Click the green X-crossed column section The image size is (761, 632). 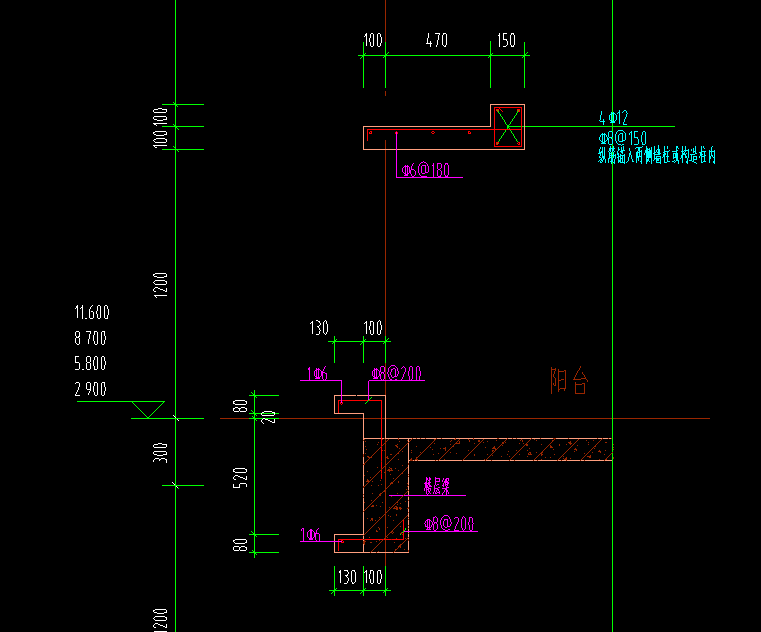(508, 127)
